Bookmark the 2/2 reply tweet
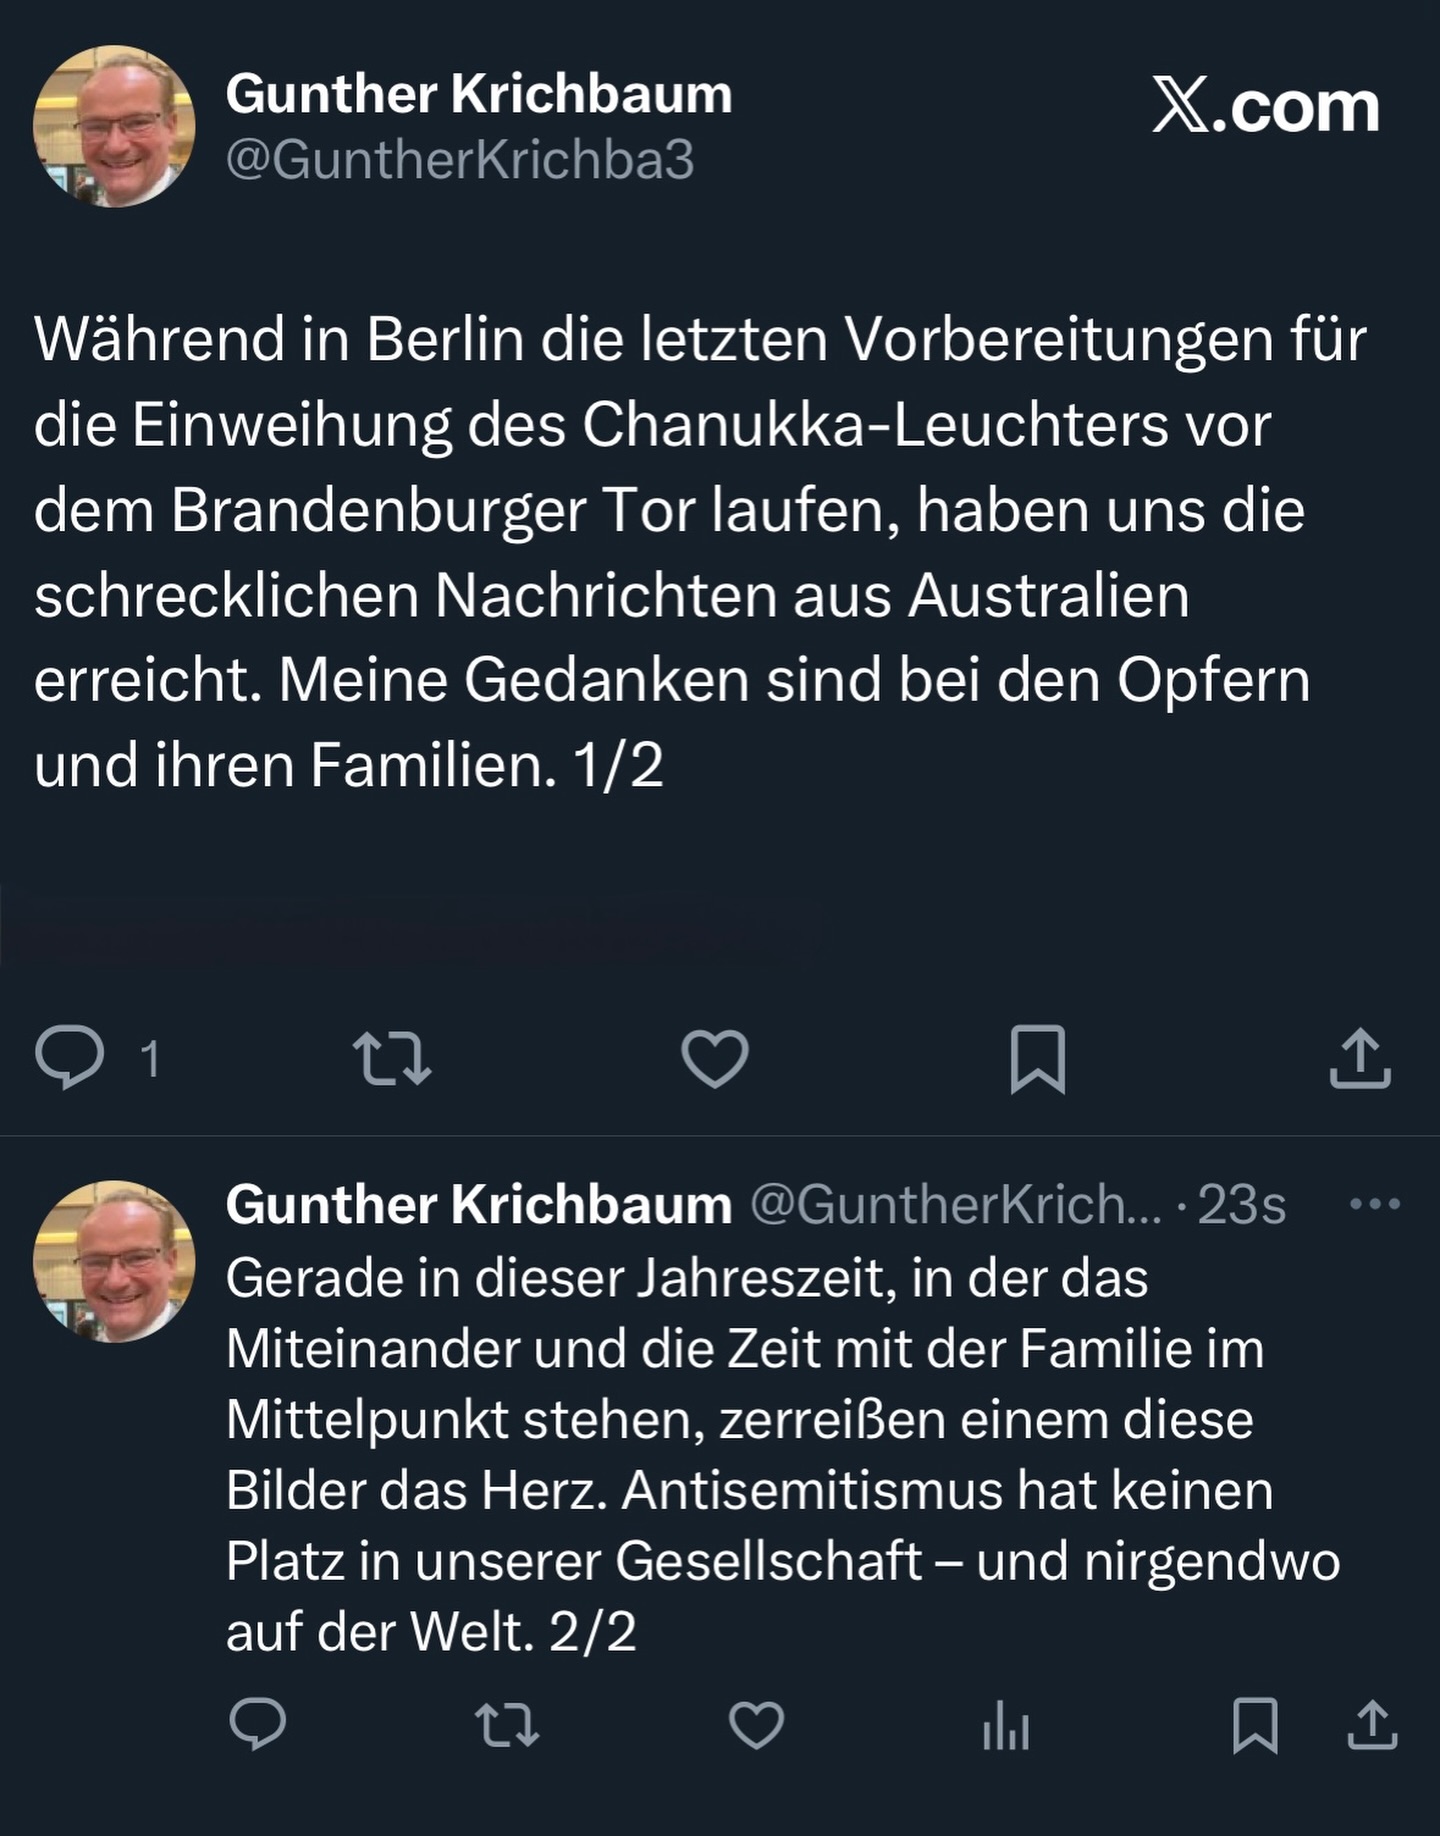The image size is (1440, 1836). pyautogui.click(x=1255, y=1725)
